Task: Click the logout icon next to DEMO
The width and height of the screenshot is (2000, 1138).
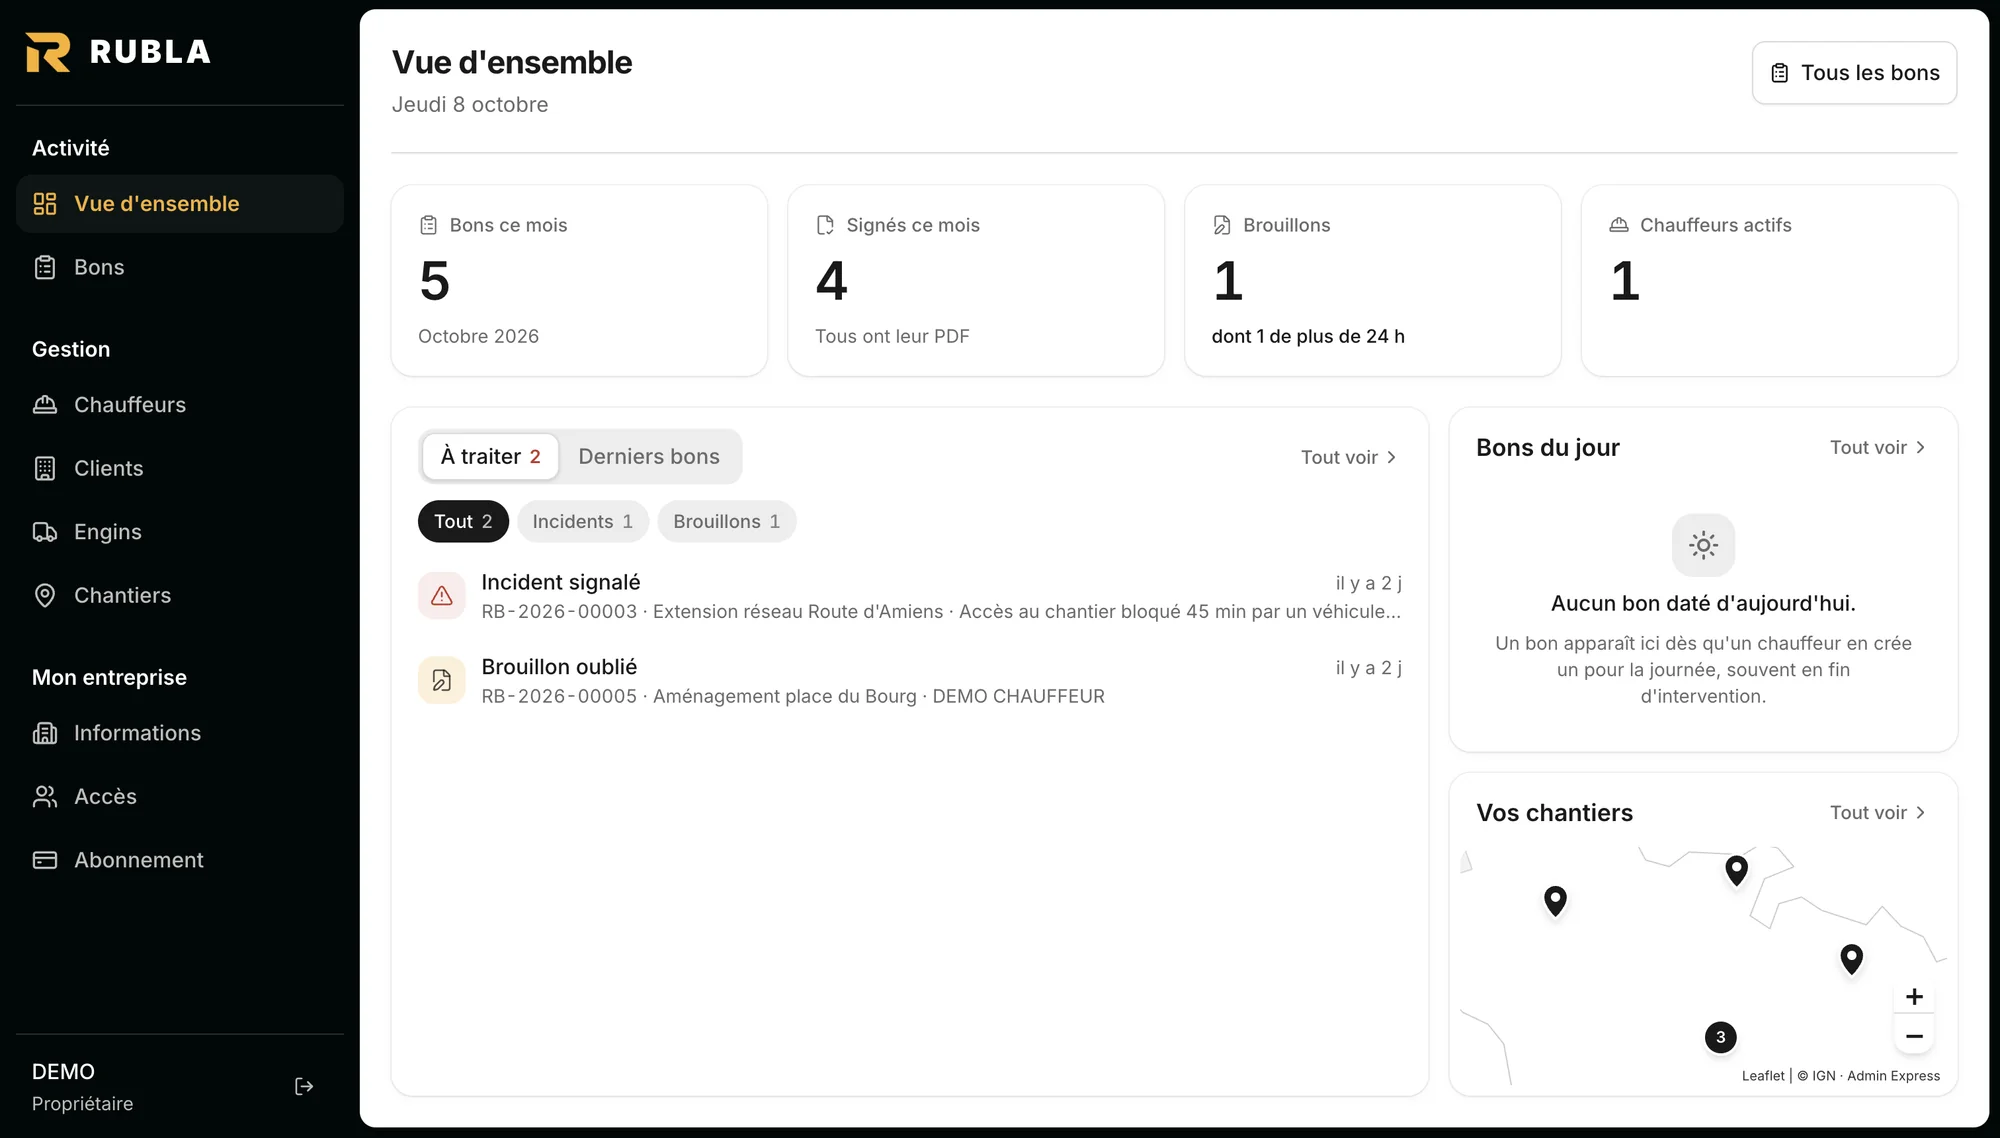Action: [x=305, y=1087]
